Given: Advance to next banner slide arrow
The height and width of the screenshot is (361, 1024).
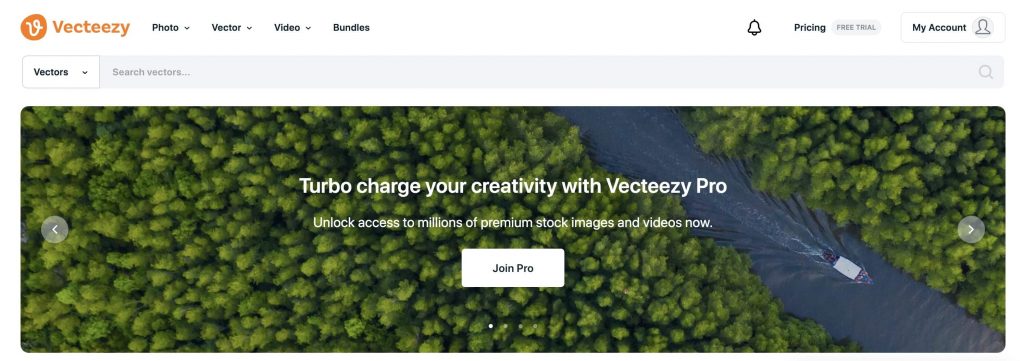Looking at the screenshot, I should (x=971, y=230).
